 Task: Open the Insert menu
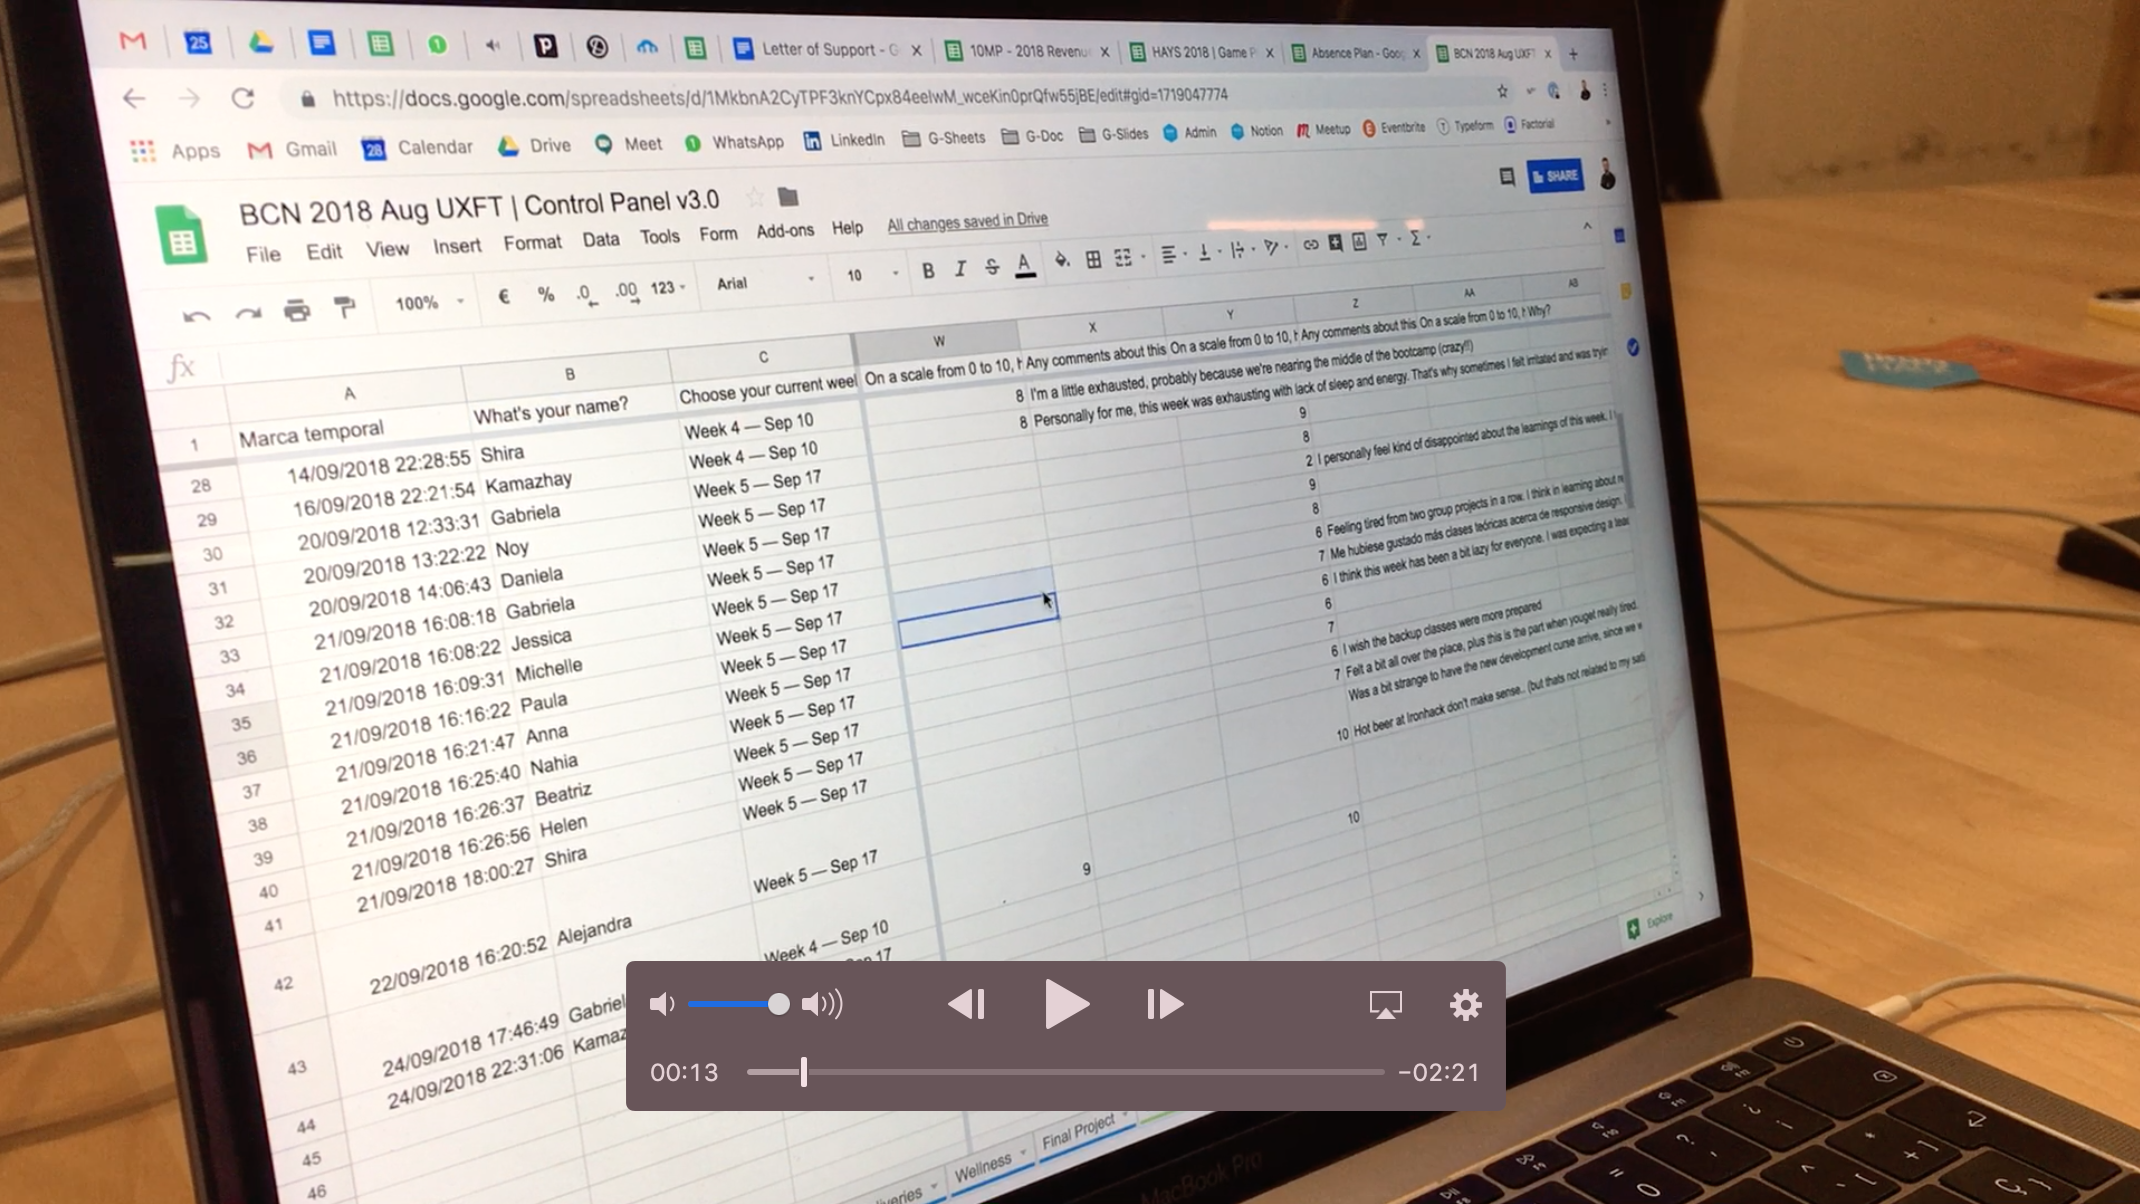pyautogui.click(x=456, y=246)
